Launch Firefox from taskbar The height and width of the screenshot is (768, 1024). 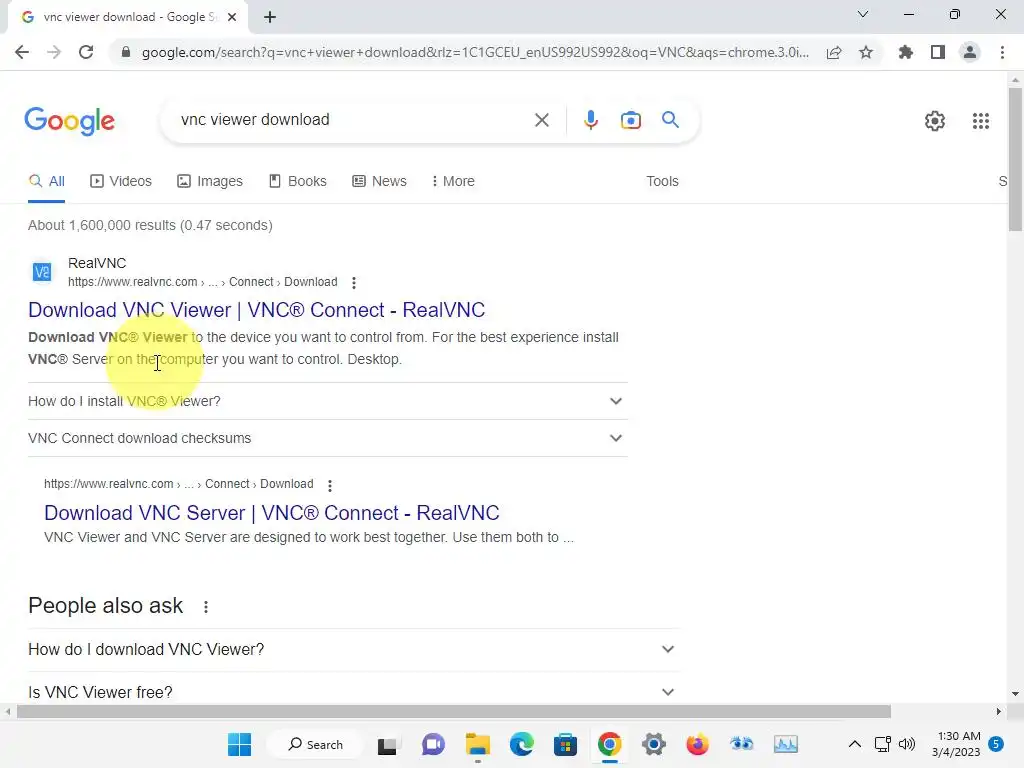pos(697,744)
